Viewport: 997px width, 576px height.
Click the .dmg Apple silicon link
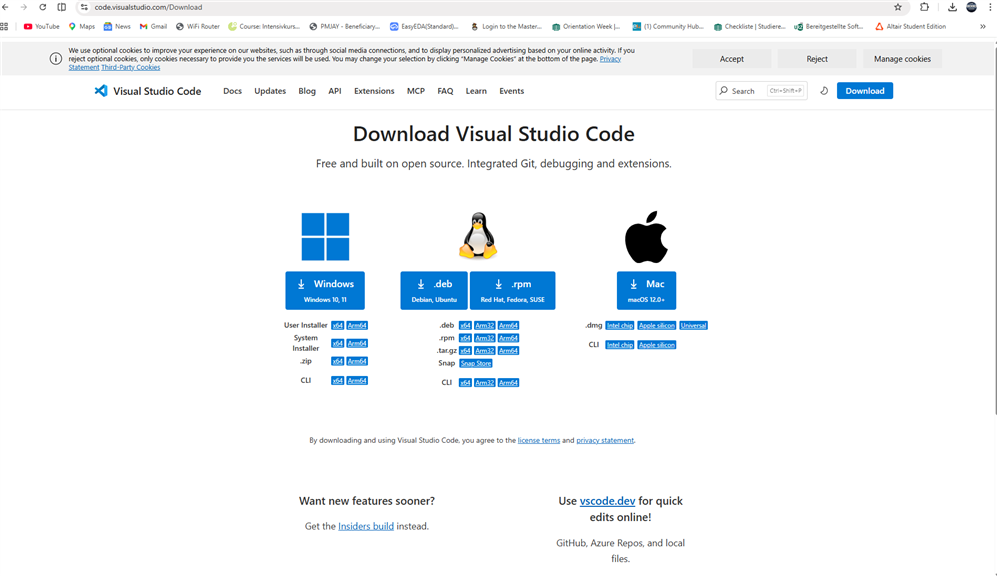(x=656, y=326)
